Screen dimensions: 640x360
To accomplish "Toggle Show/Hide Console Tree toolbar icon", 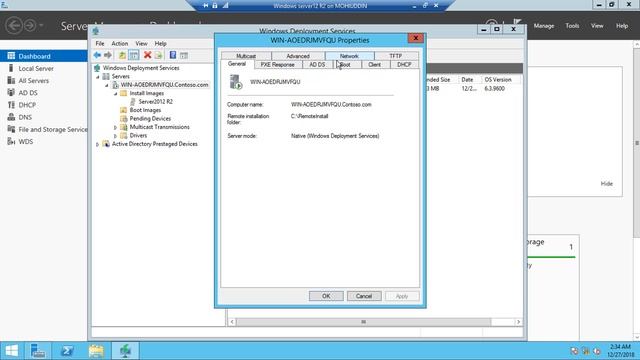I will coord(133,55).
